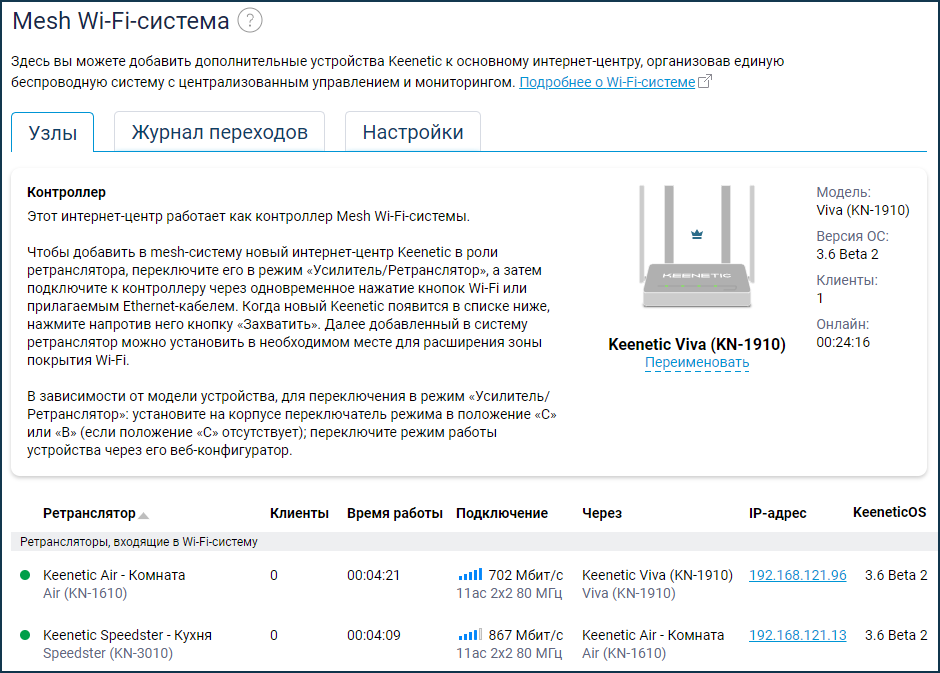The width and height of the screenshot is (940, 673).
Task: Click the 702 Мбит/с speed value
Action: 526,575
